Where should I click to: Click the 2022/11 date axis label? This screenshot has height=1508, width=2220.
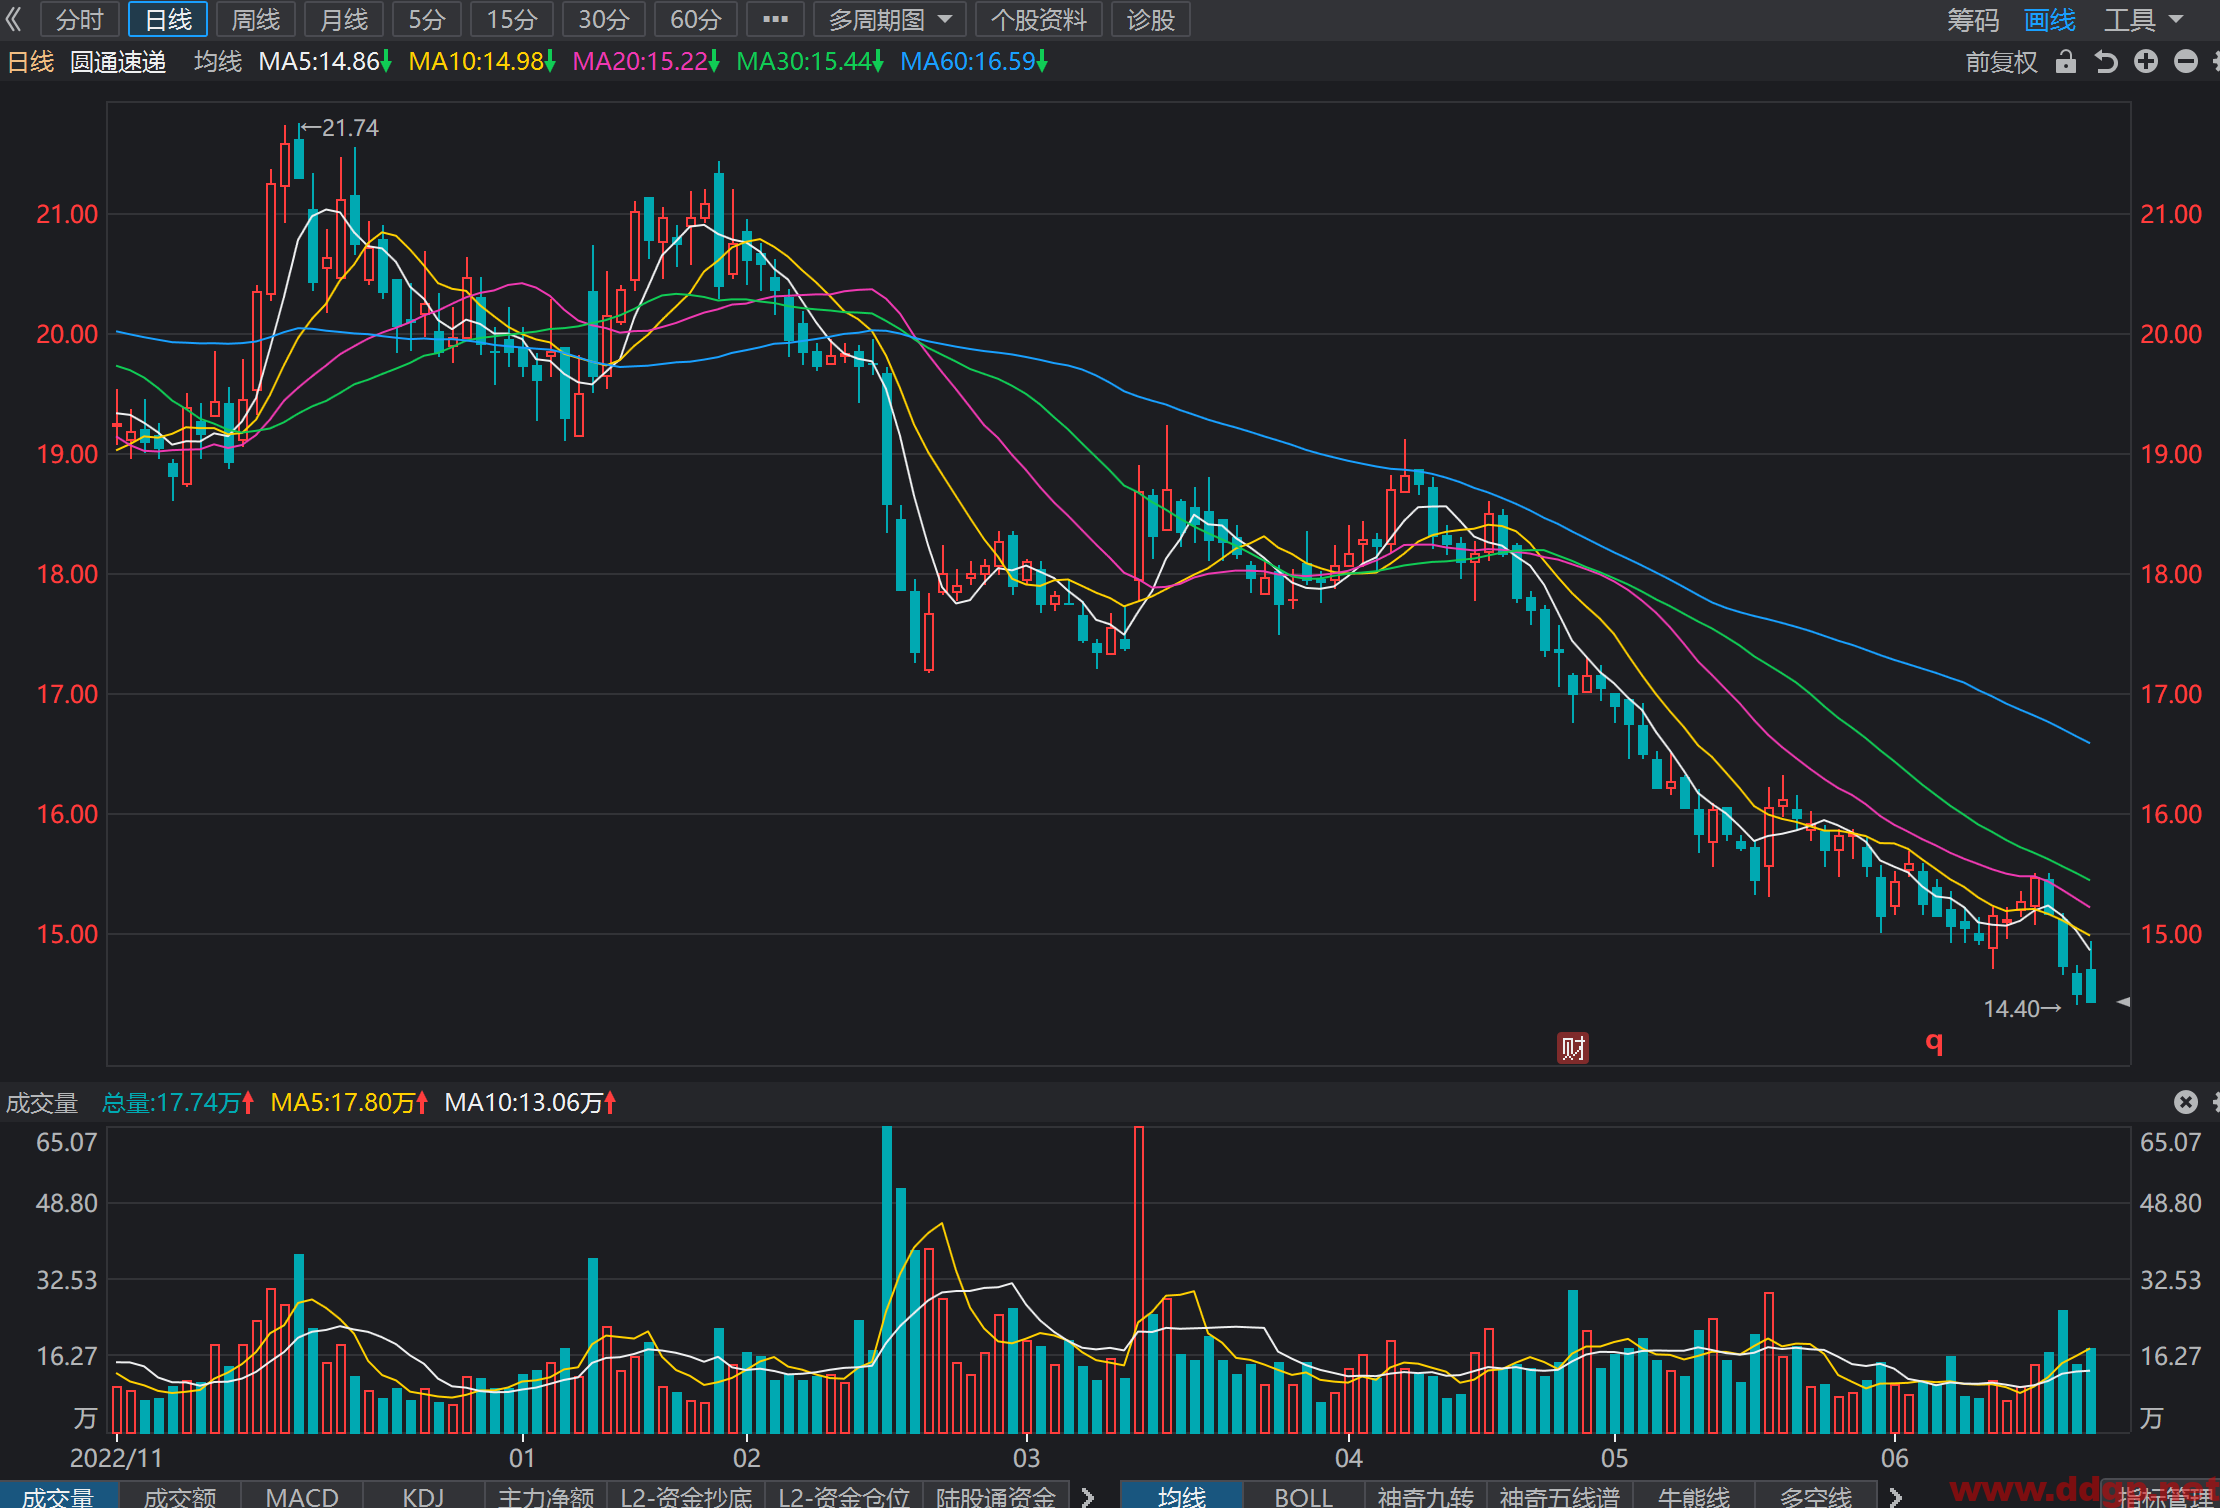(116, 1458)
